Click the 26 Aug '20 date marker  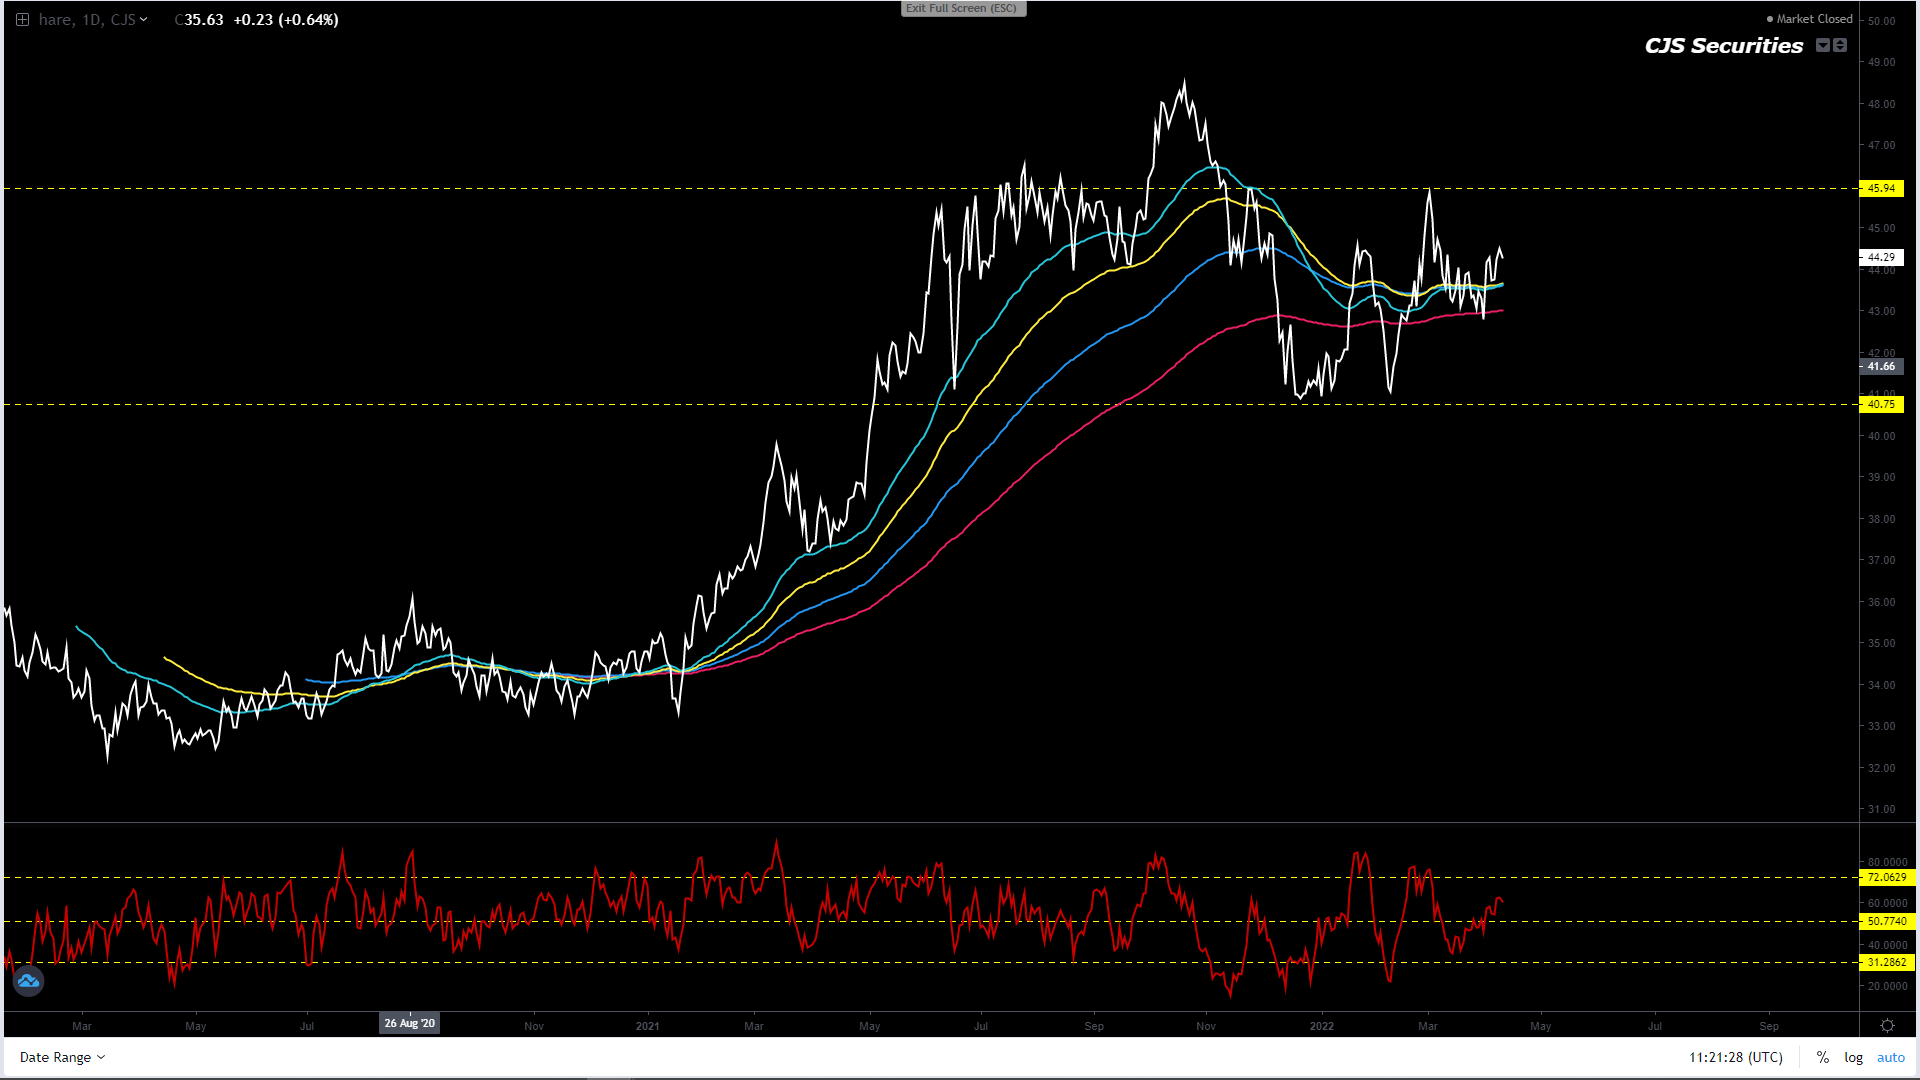coord(410,1023)
